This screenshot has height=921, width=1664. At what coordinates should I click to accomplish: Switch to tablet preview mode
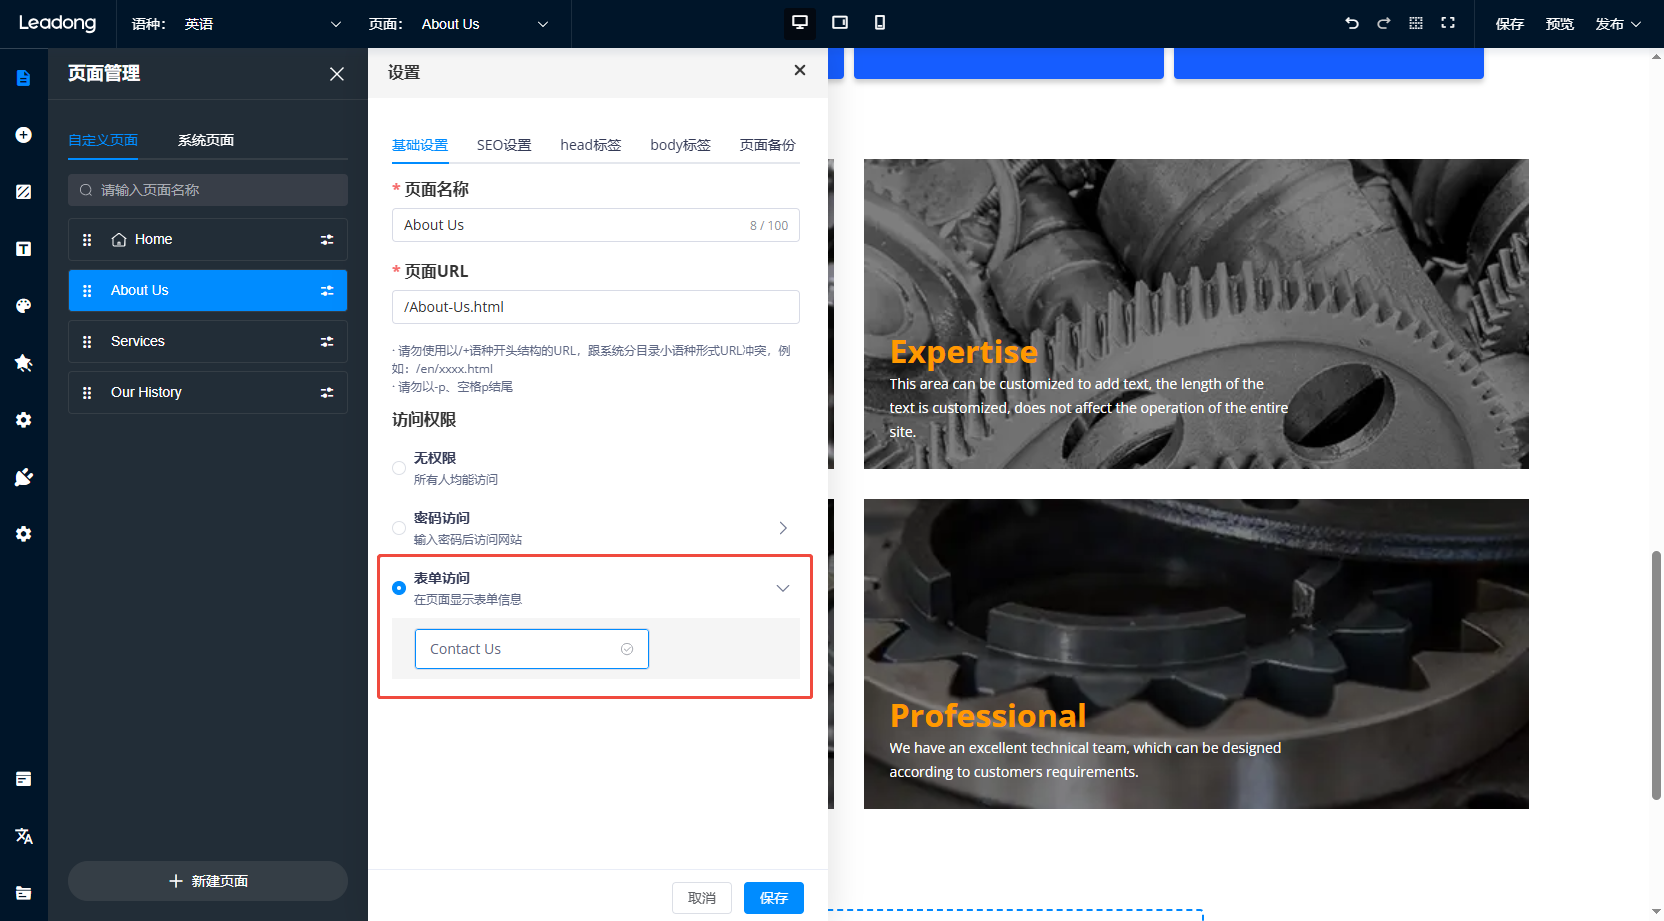click(x=839, y=22)
